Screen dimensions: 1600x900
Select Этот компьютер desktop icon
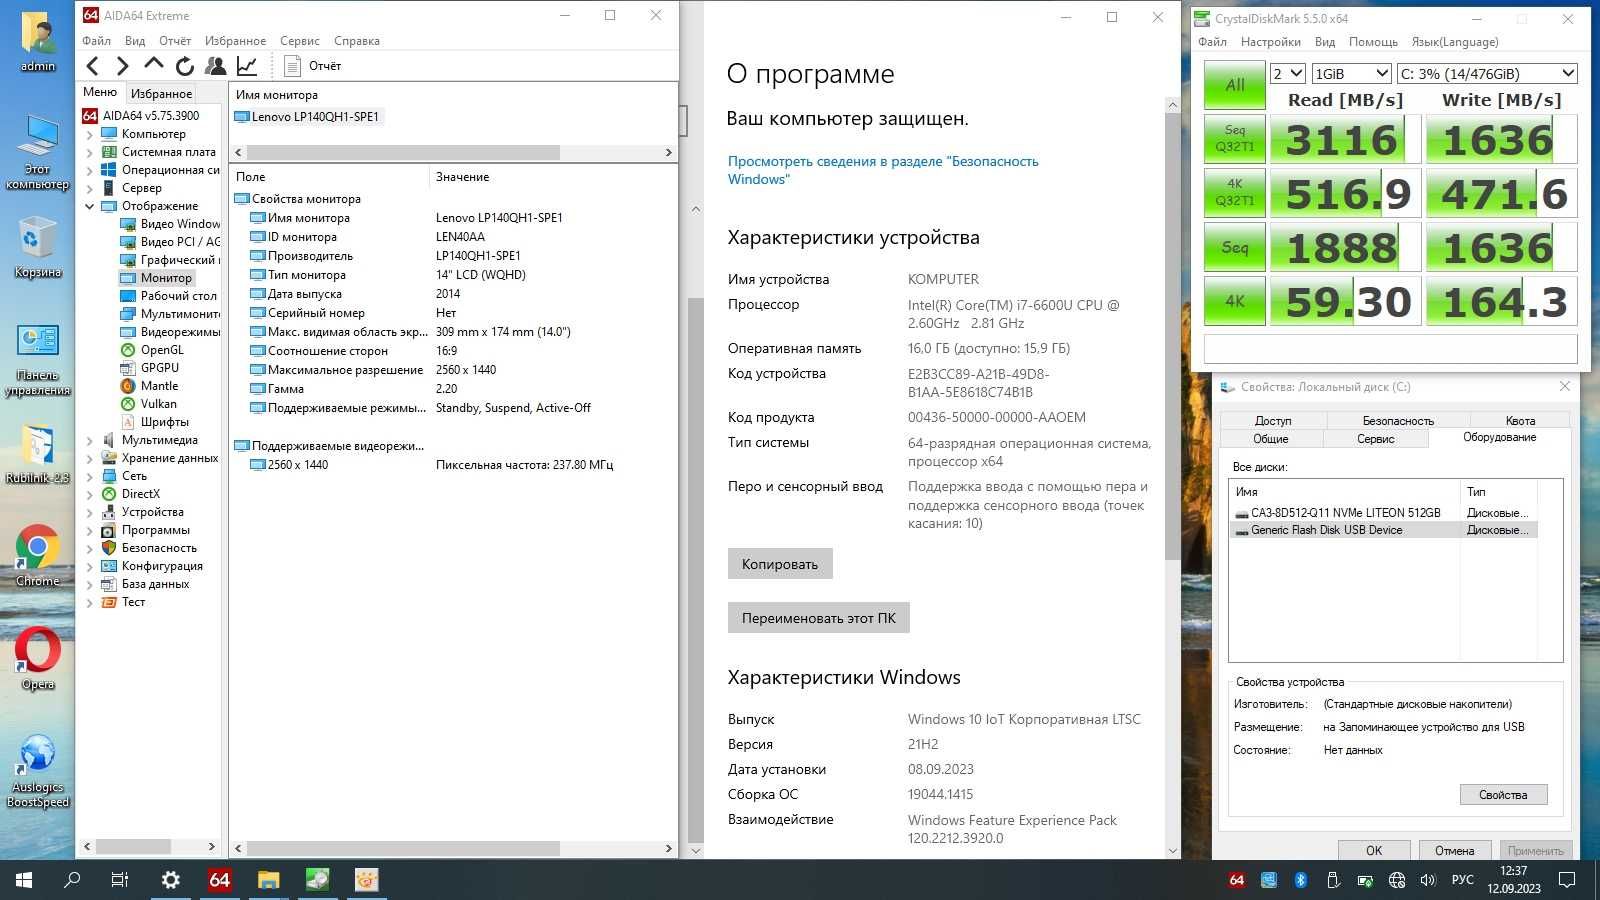point(38,152)
